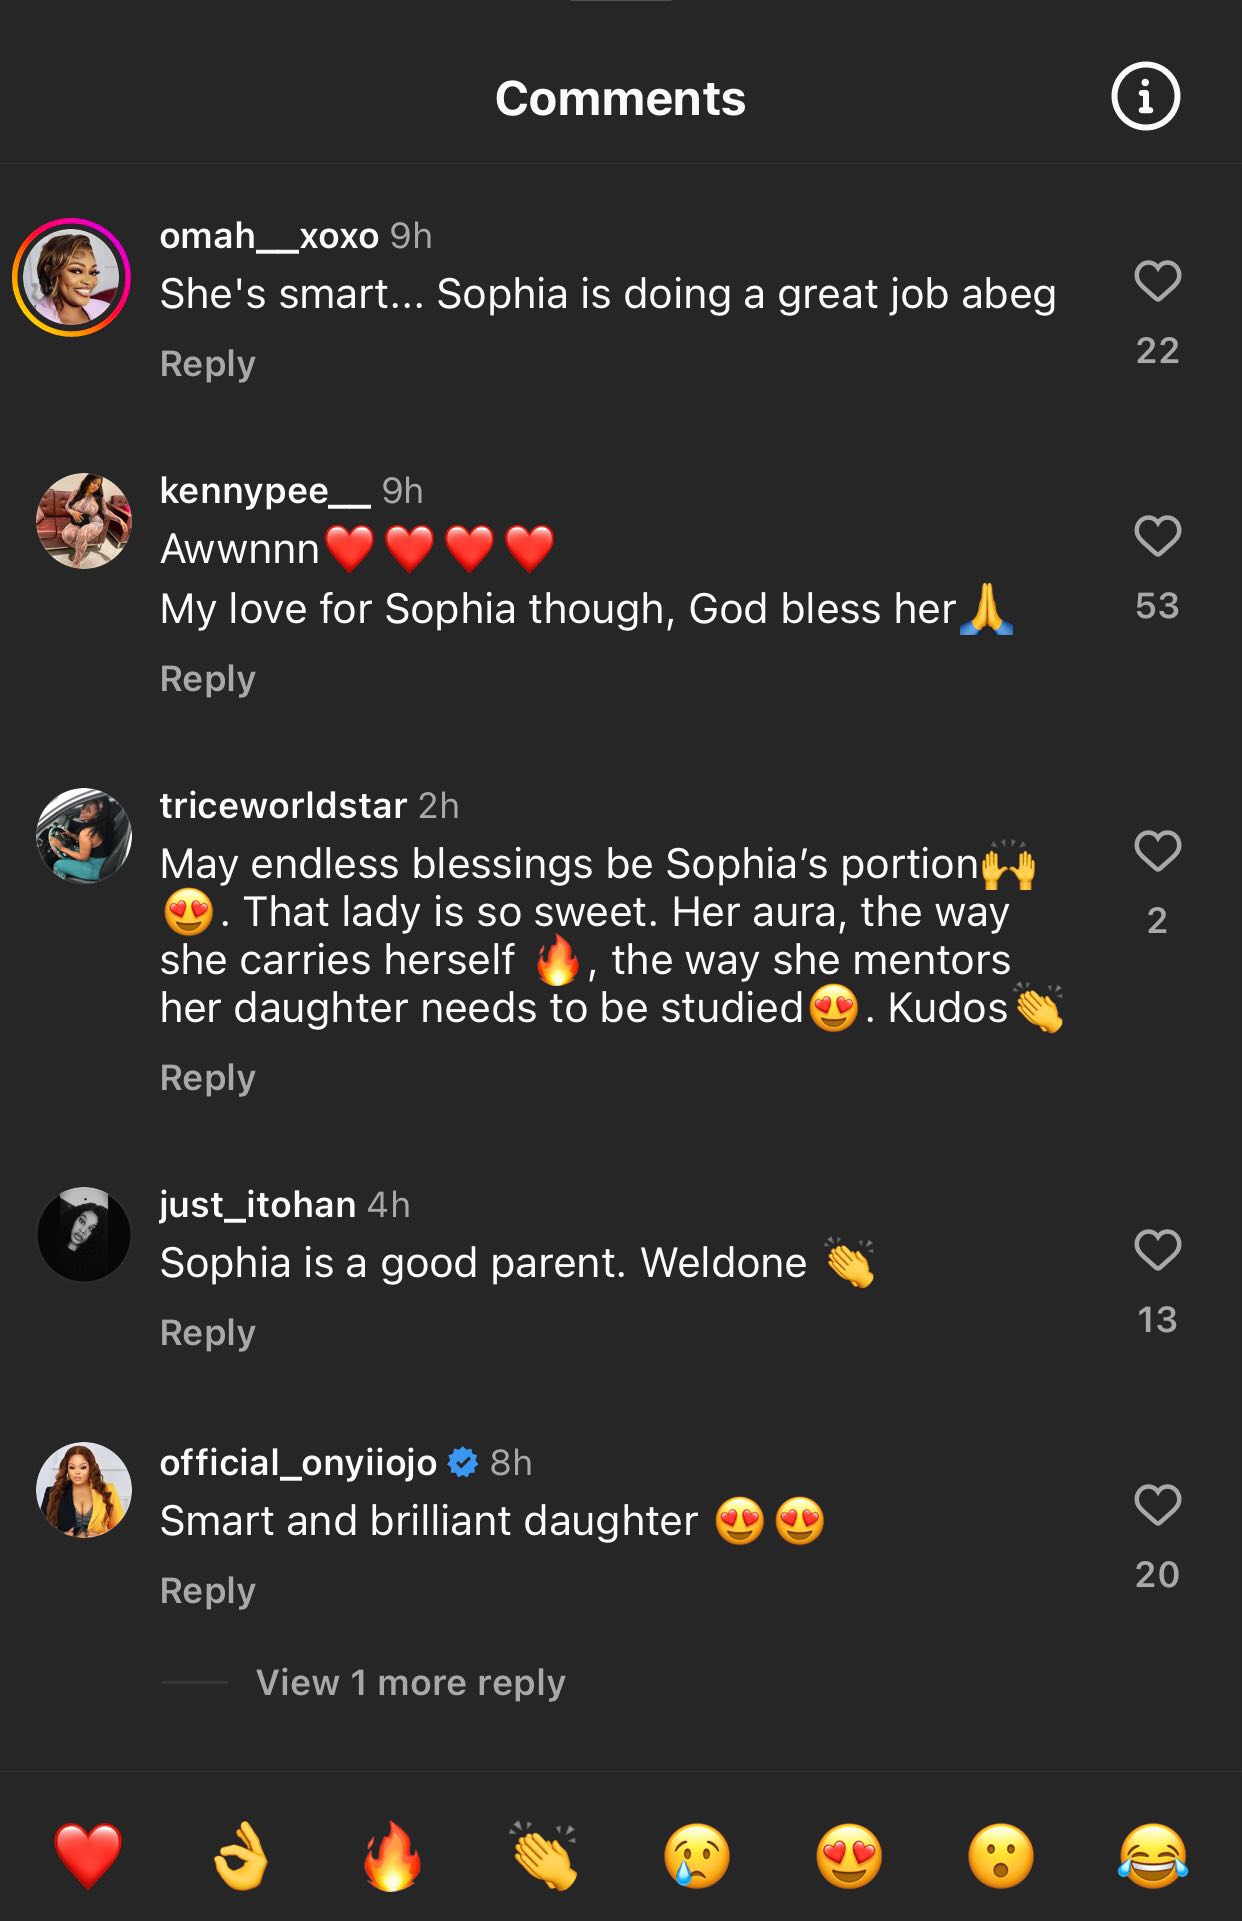Like kennypee__'s comment with heart
Screen dimensions: 1242x1921
(1158, 536)
